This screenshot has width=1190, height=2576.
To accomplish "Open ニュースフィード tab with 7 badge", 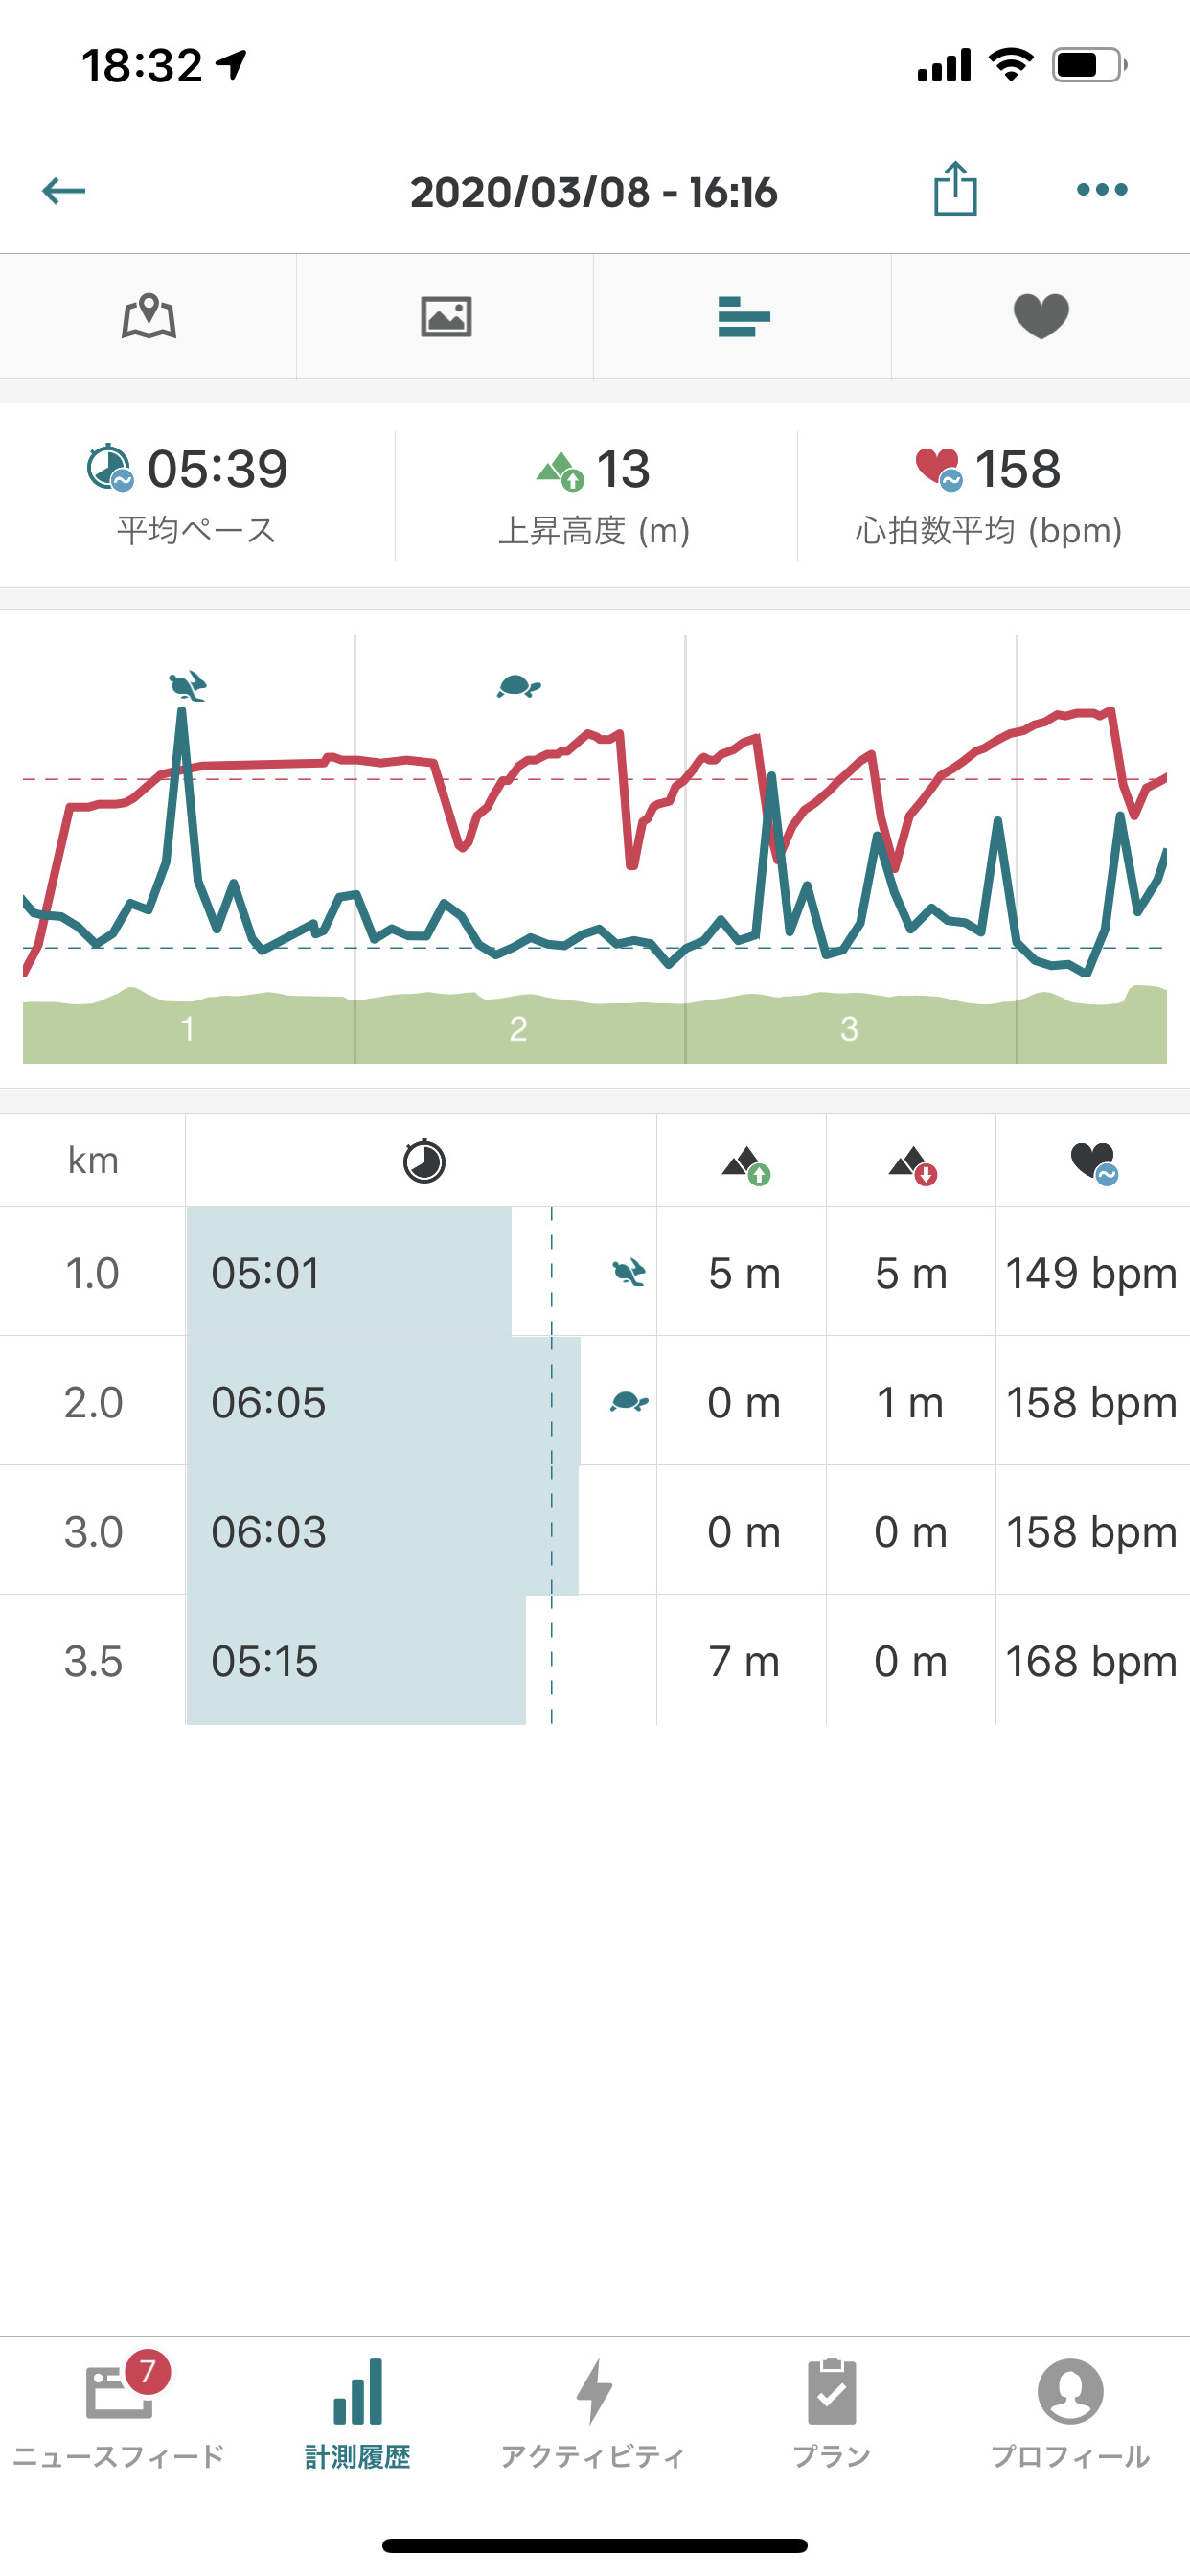I will (119, 2408).
